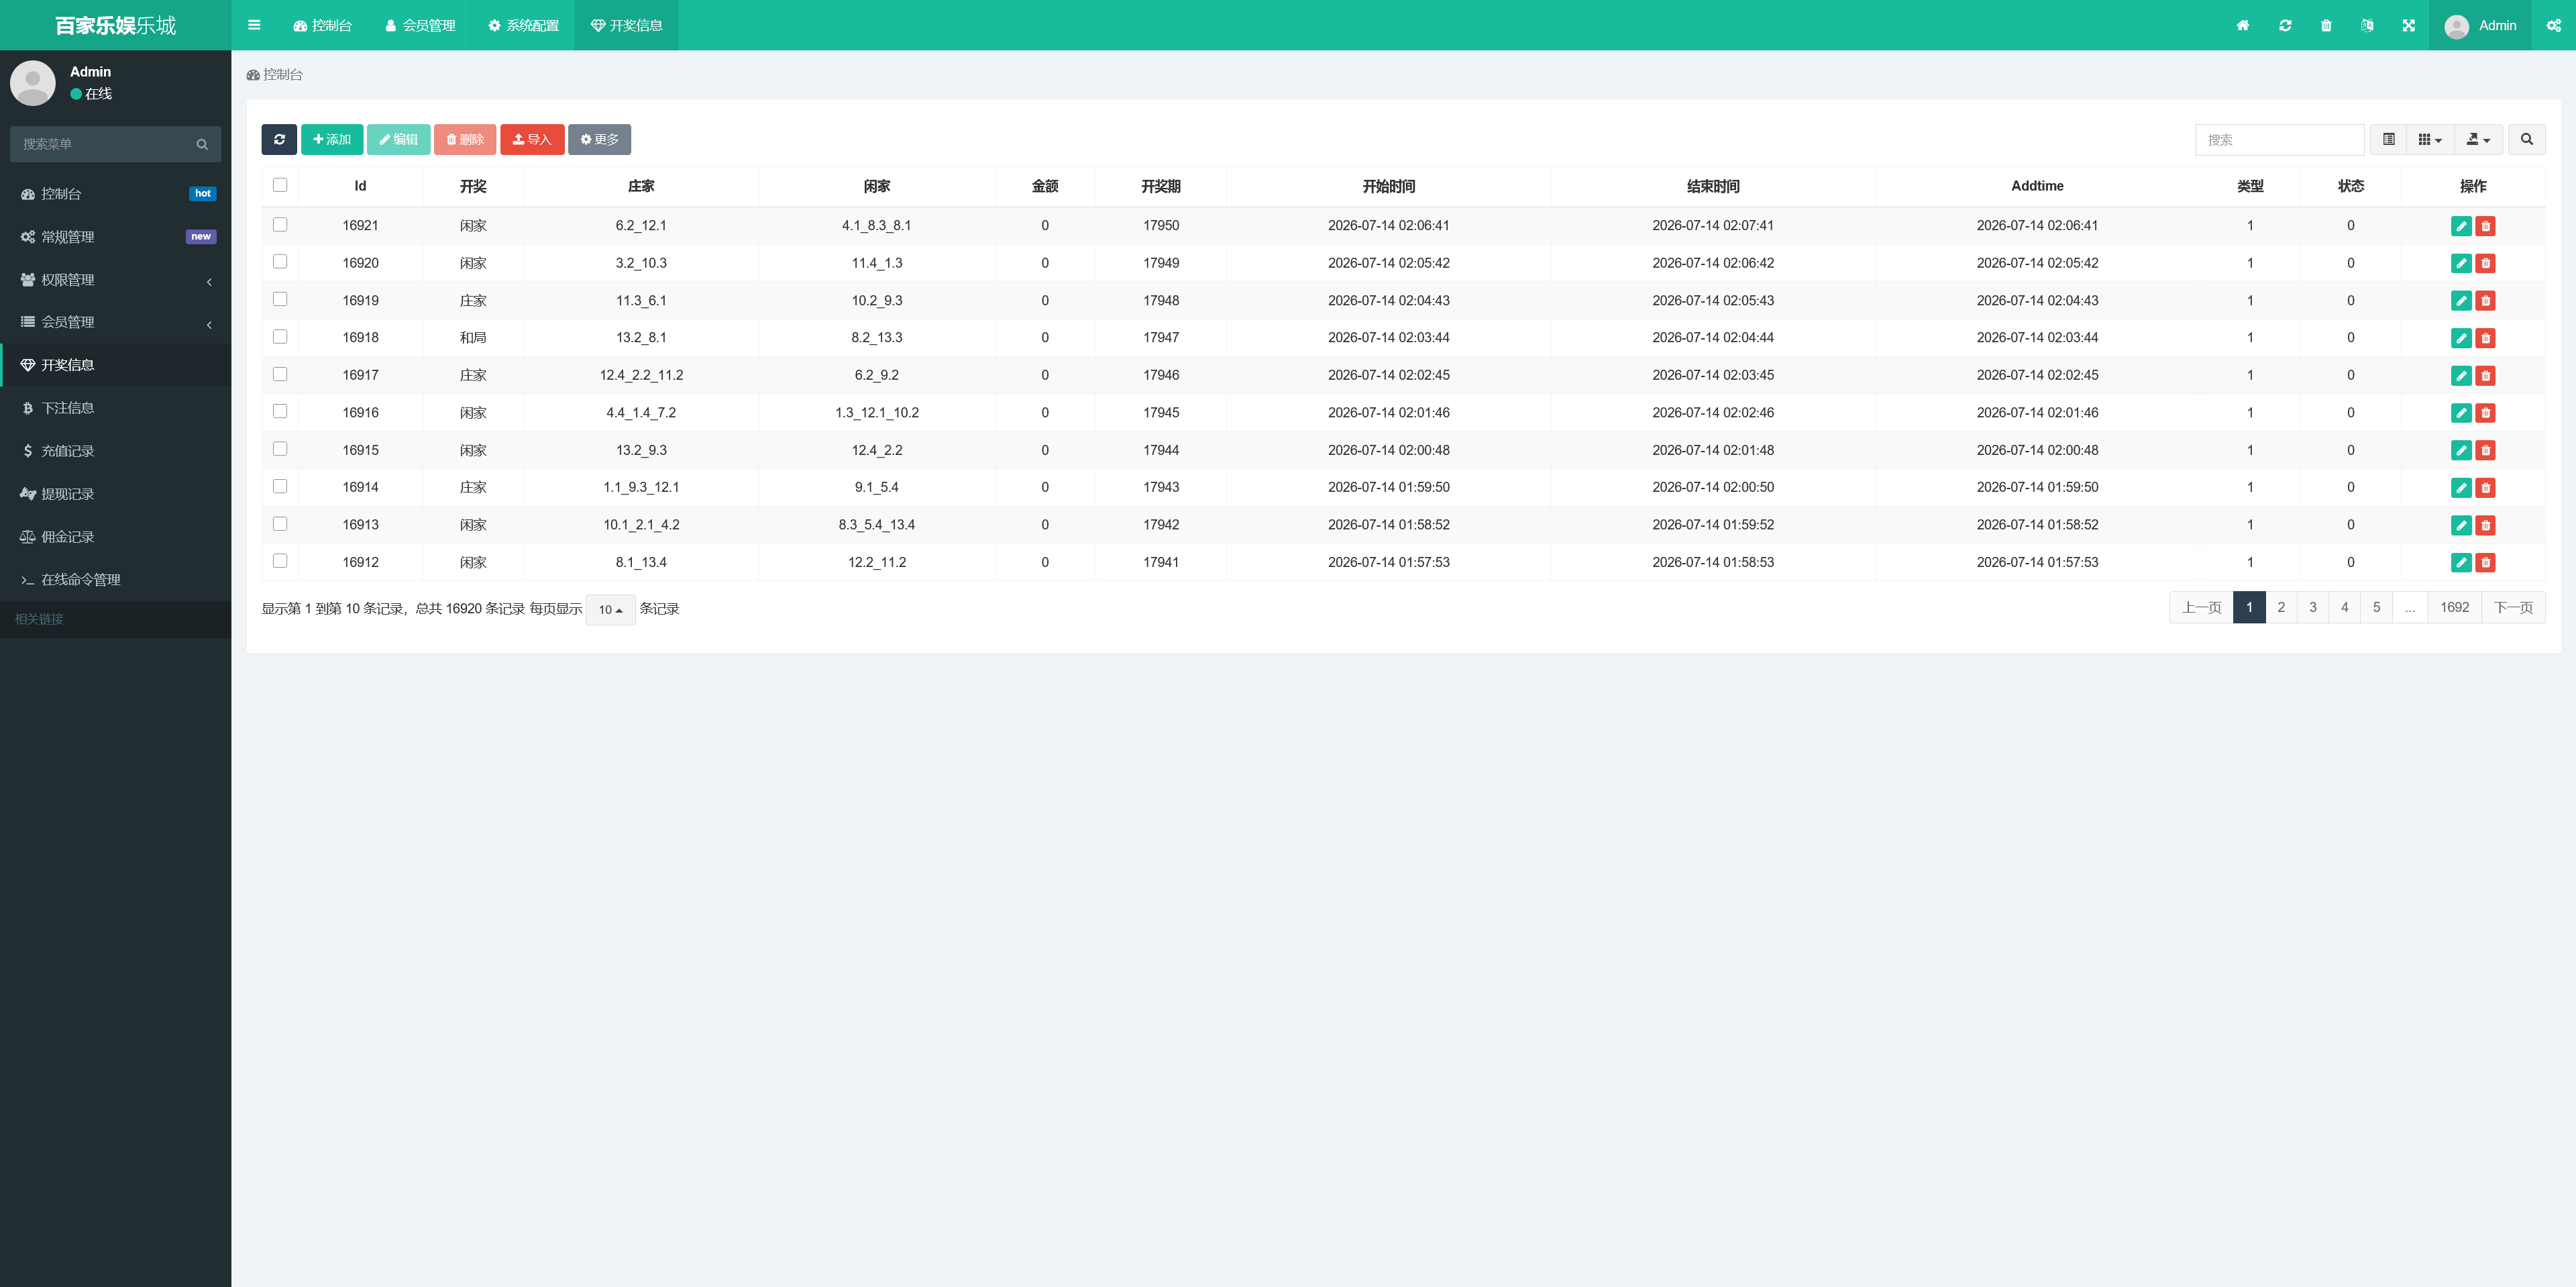Open page size dropdown showing 10
Viewport: 2576px width, 1287px height.
pos(610,609)
